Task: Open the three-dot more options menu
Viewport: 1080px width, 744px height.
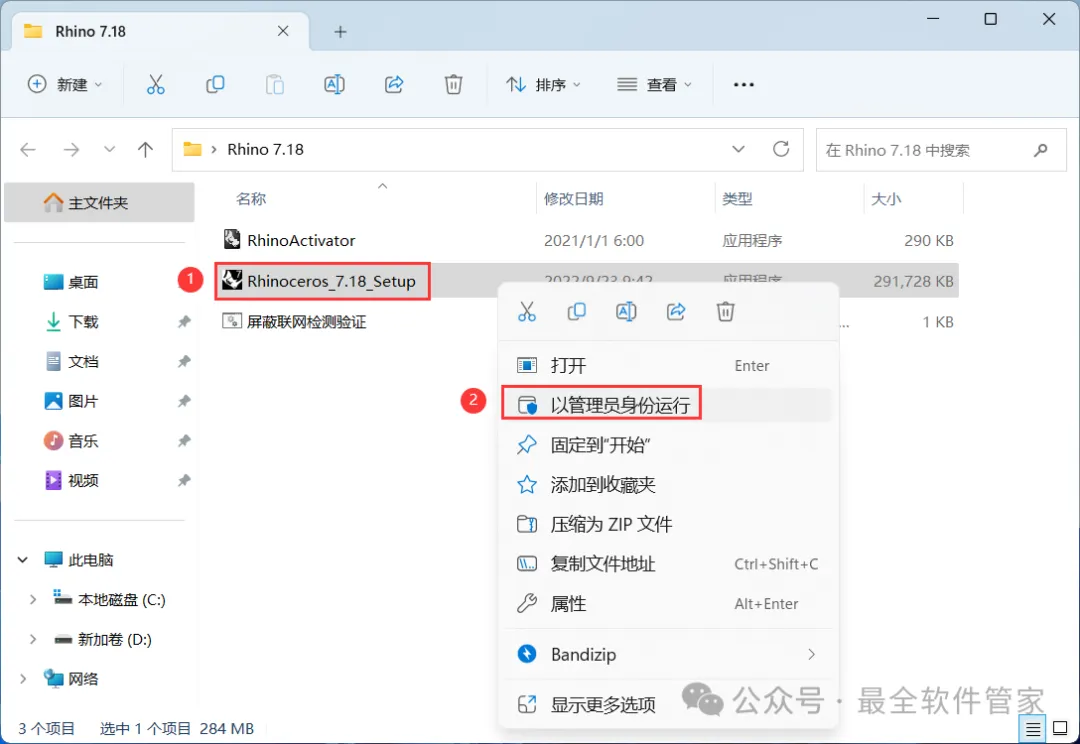Action: [744, 85]
